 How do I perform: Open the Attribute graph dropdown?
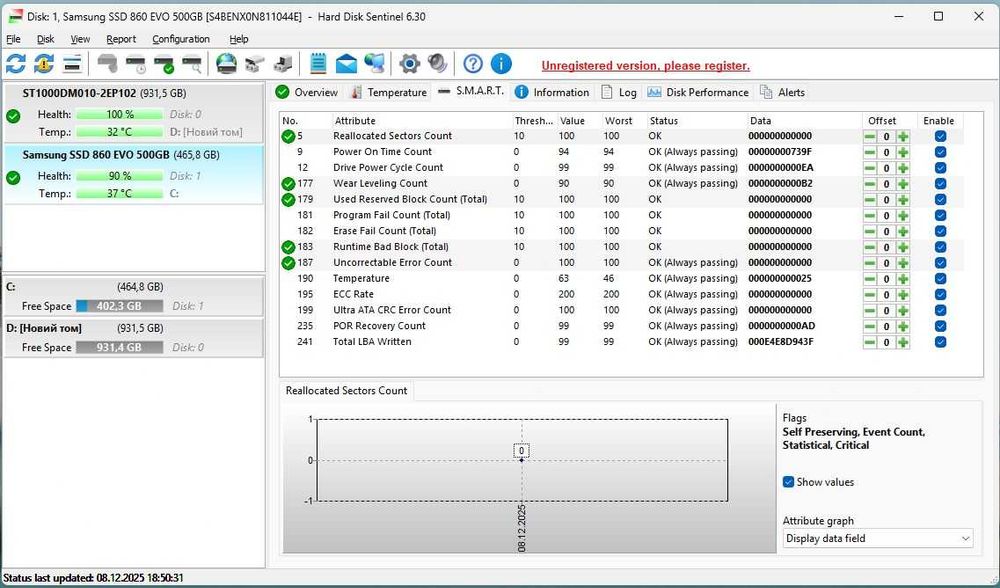pyautogui.click(x=878, y=538)
